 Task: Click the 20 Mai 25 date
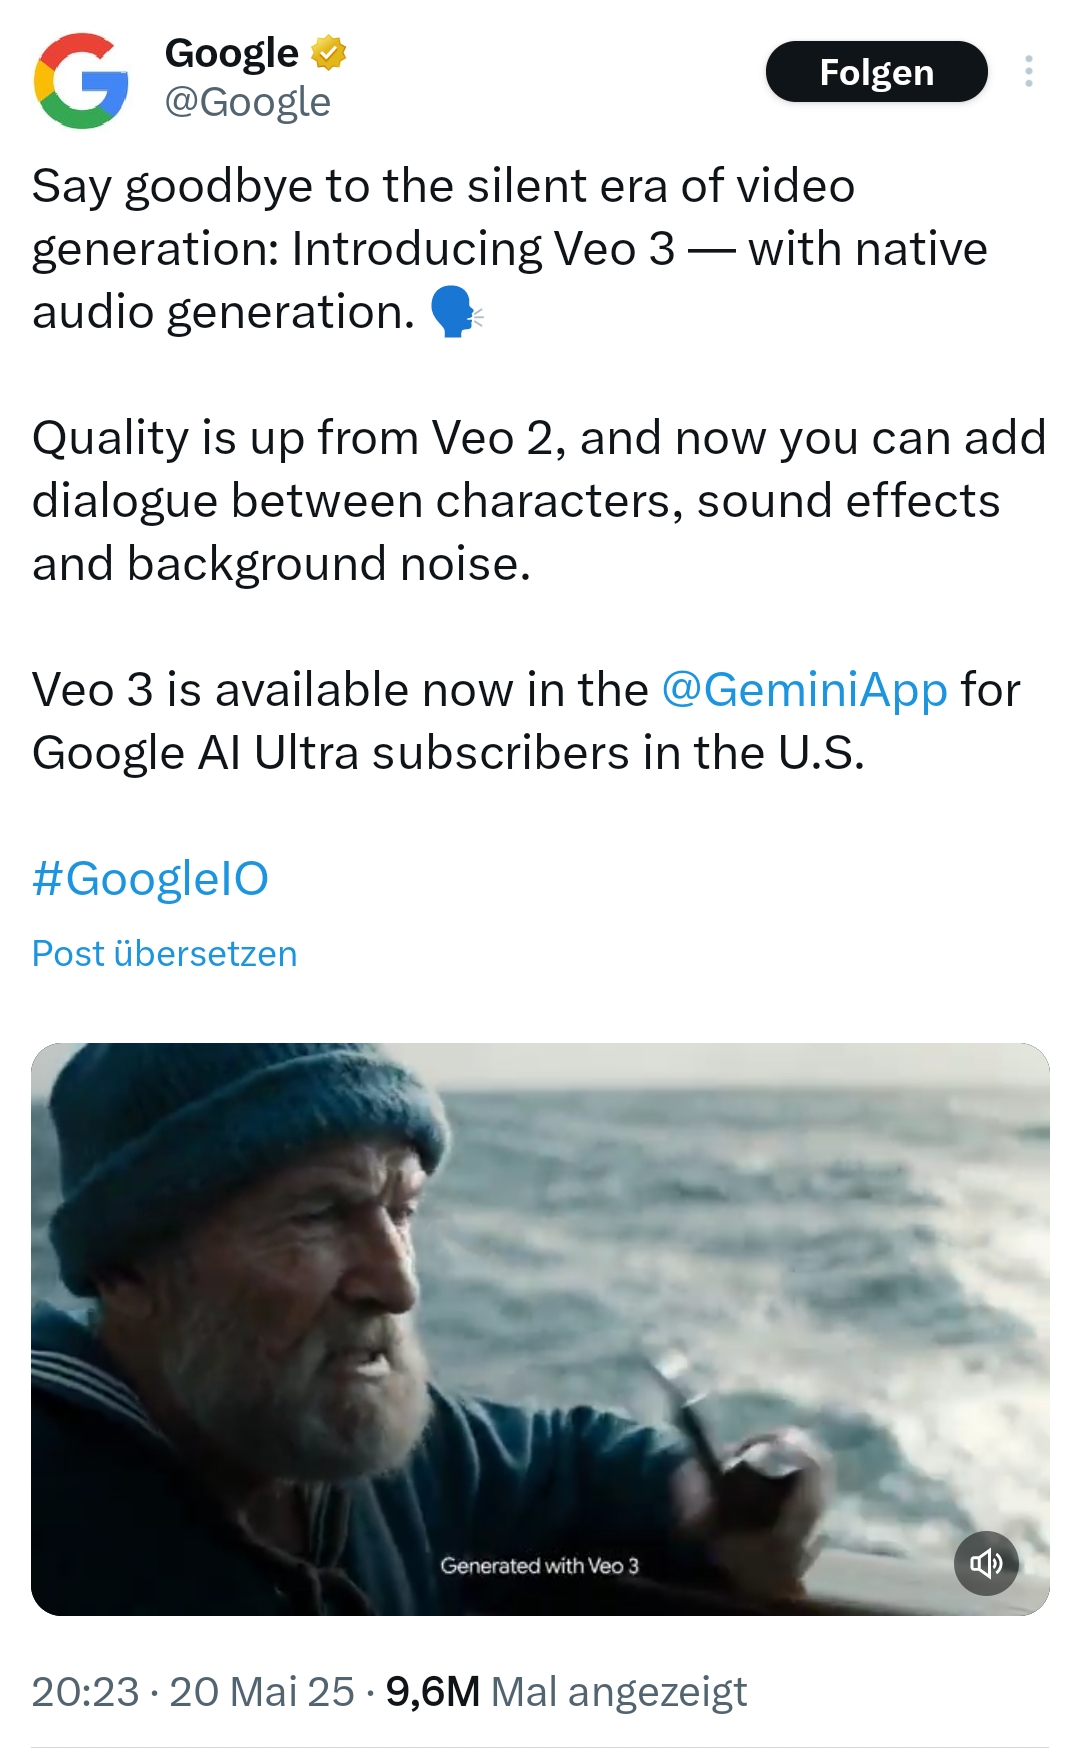[x=262, y=1692]
